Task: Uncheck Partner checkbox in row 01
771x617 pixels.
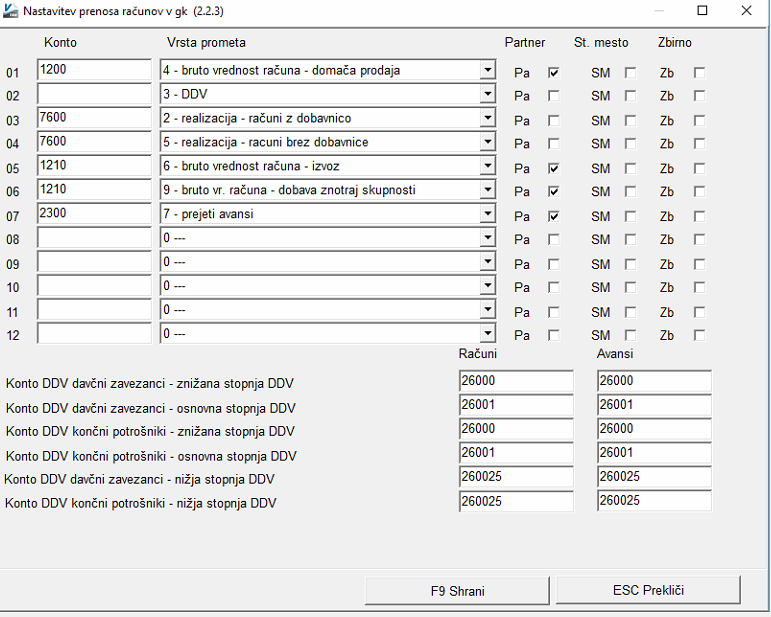Action: [553, 72]
